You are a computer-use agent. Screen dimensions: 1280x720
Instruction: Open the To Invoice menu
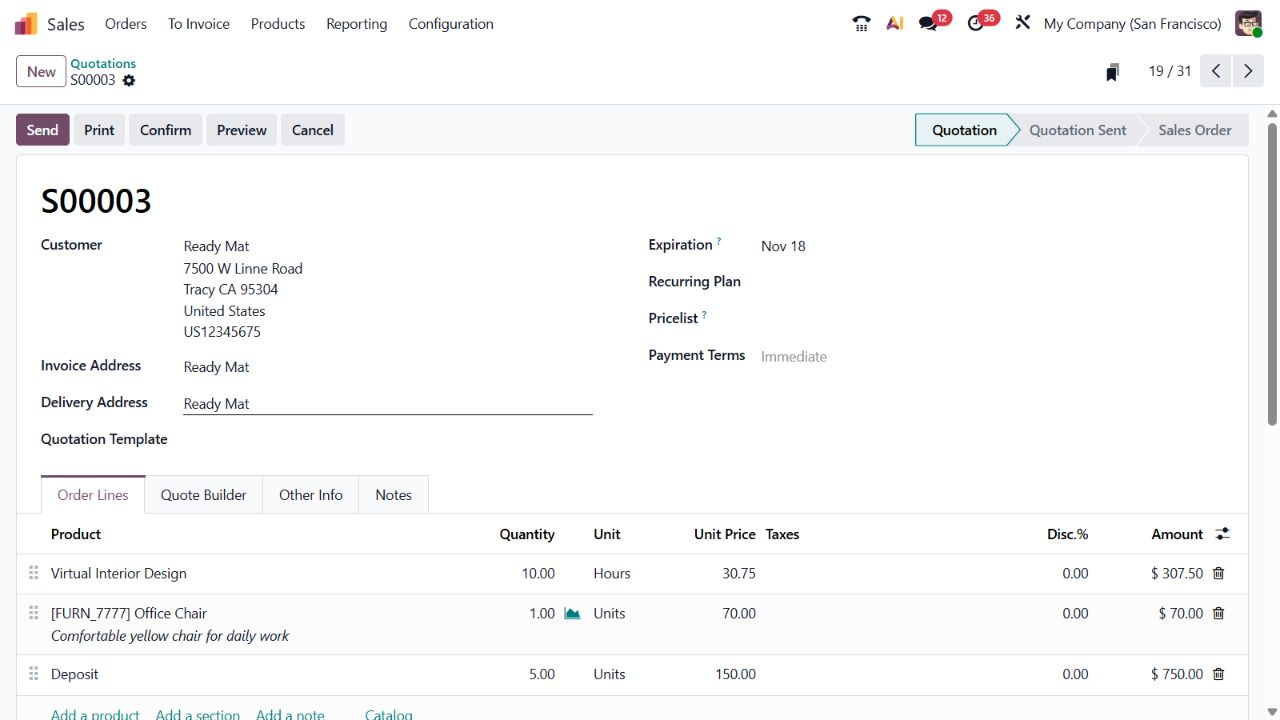[x=199, y=23]
